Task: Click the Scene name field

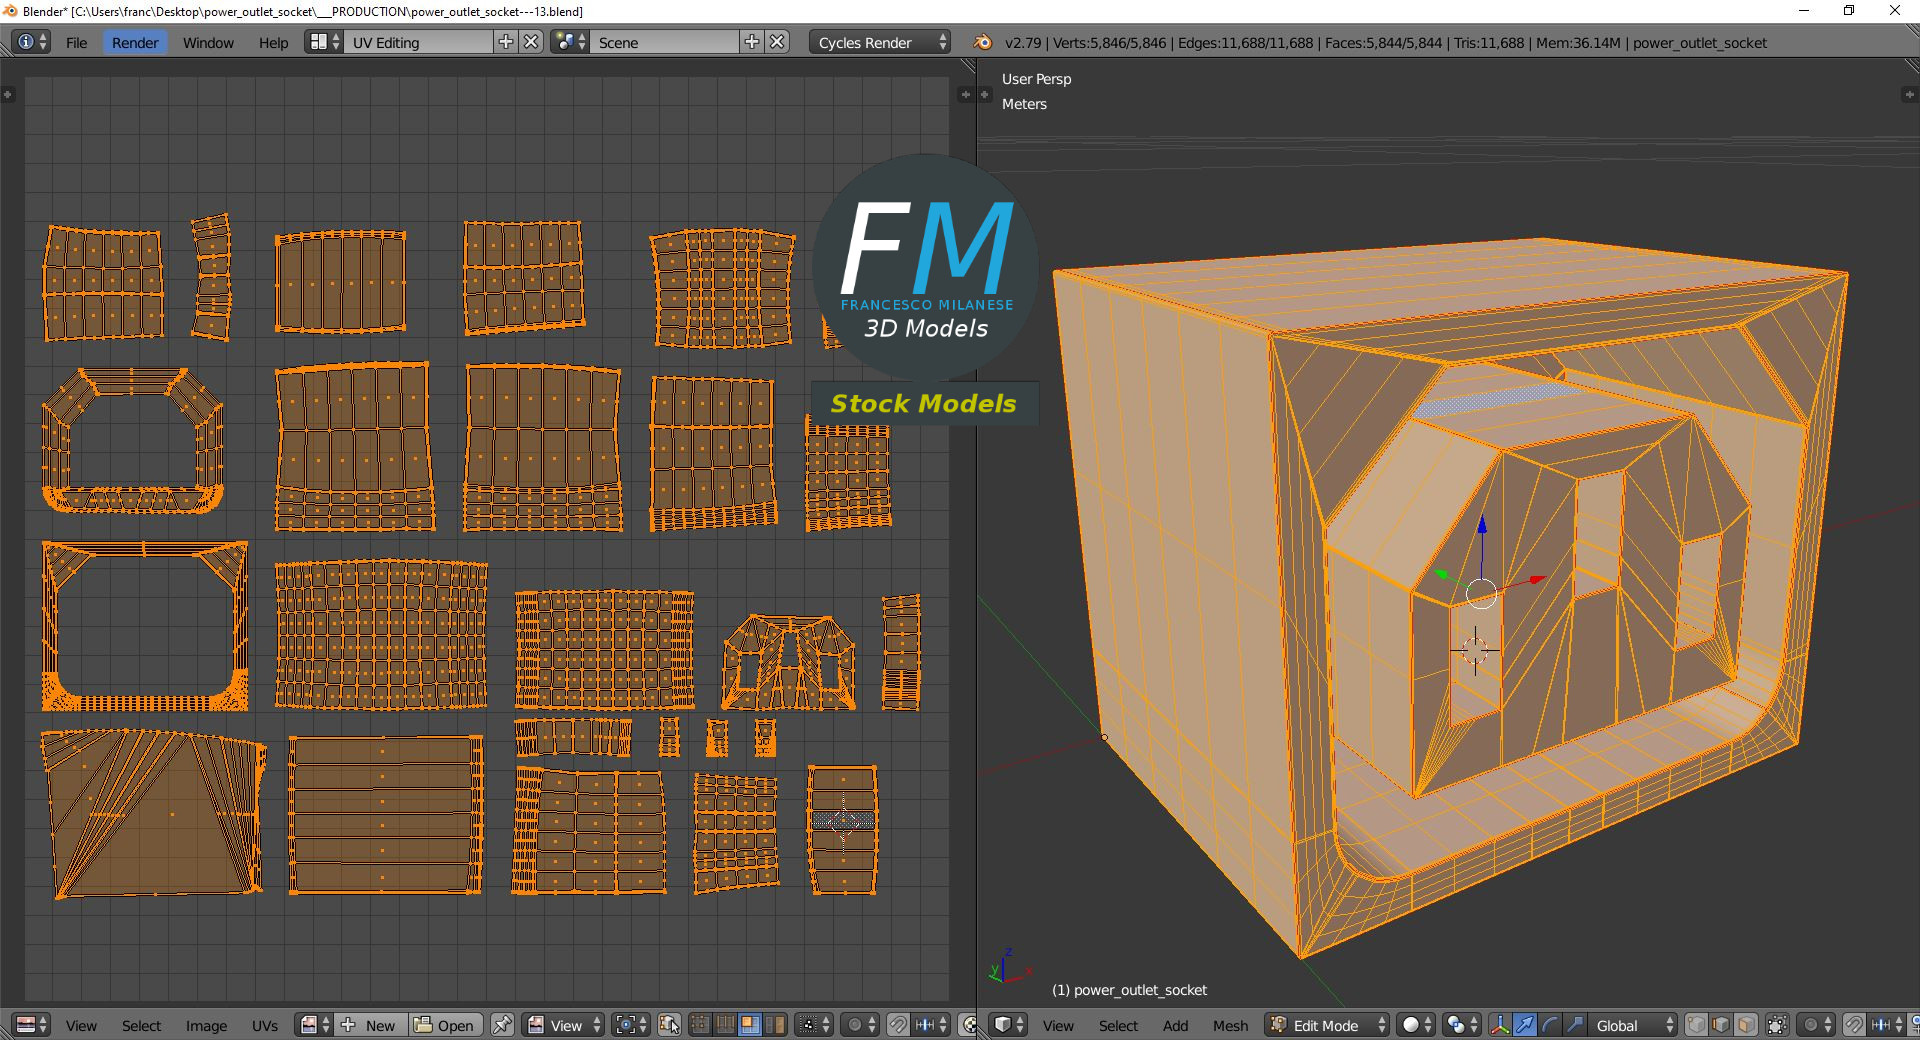Action: click(x=665, y=42)
